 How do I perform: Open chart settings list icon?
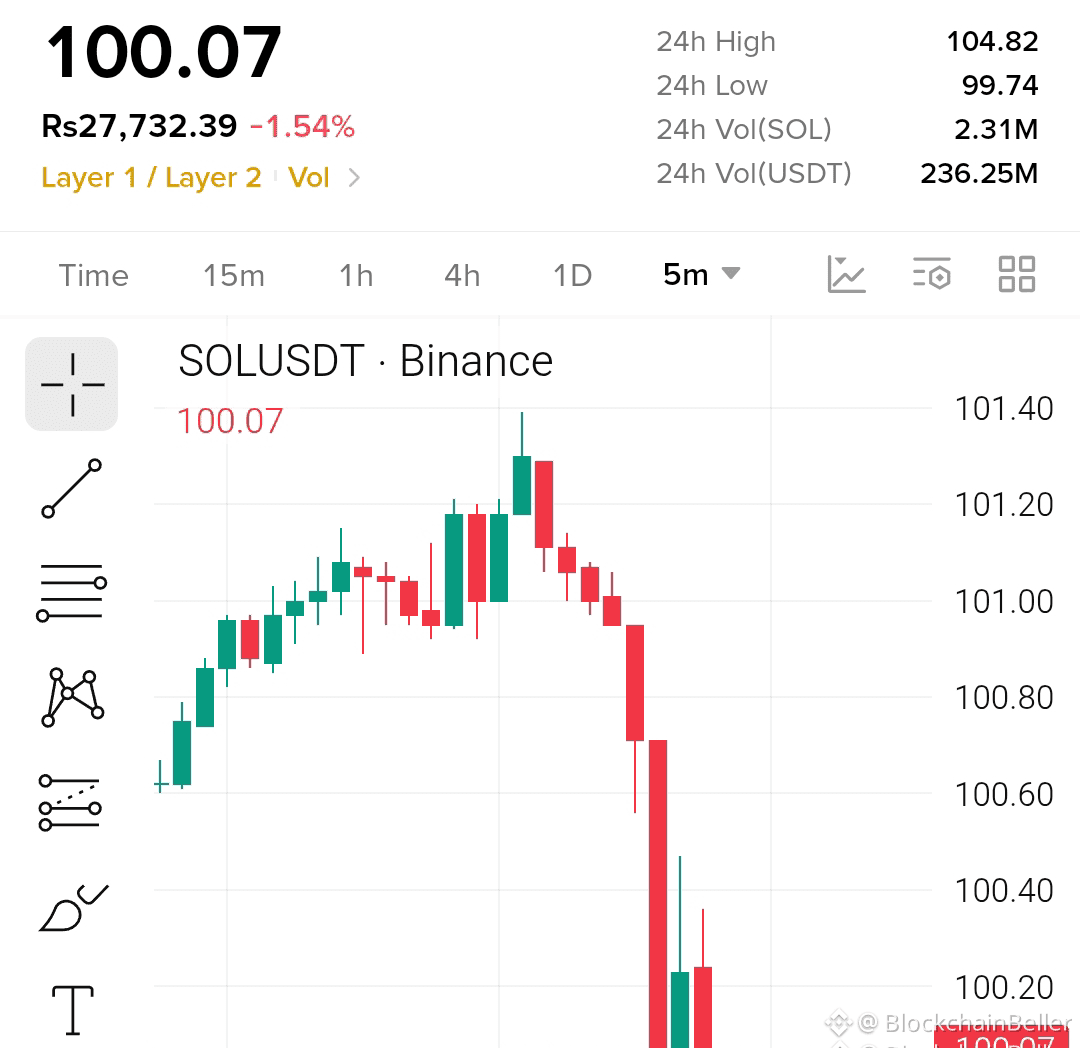932,274
